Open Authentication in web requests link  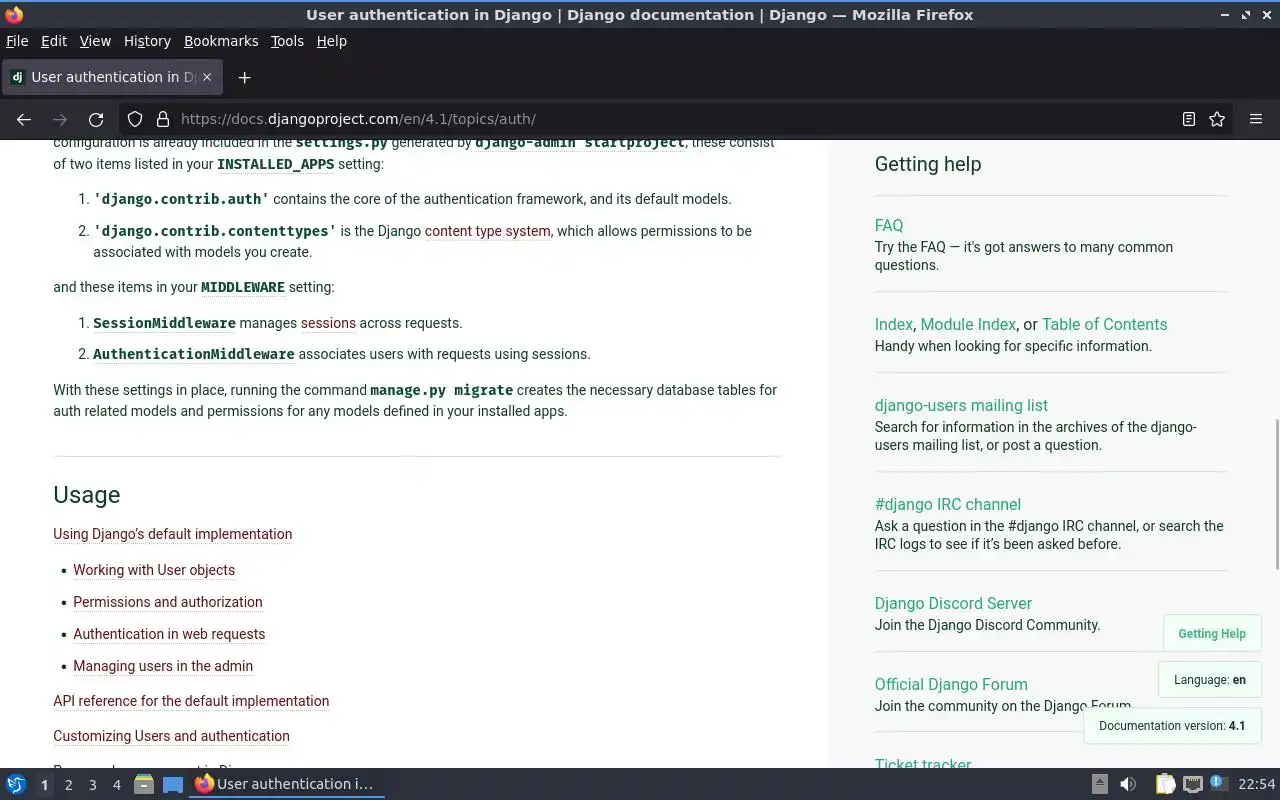[169, 634]
